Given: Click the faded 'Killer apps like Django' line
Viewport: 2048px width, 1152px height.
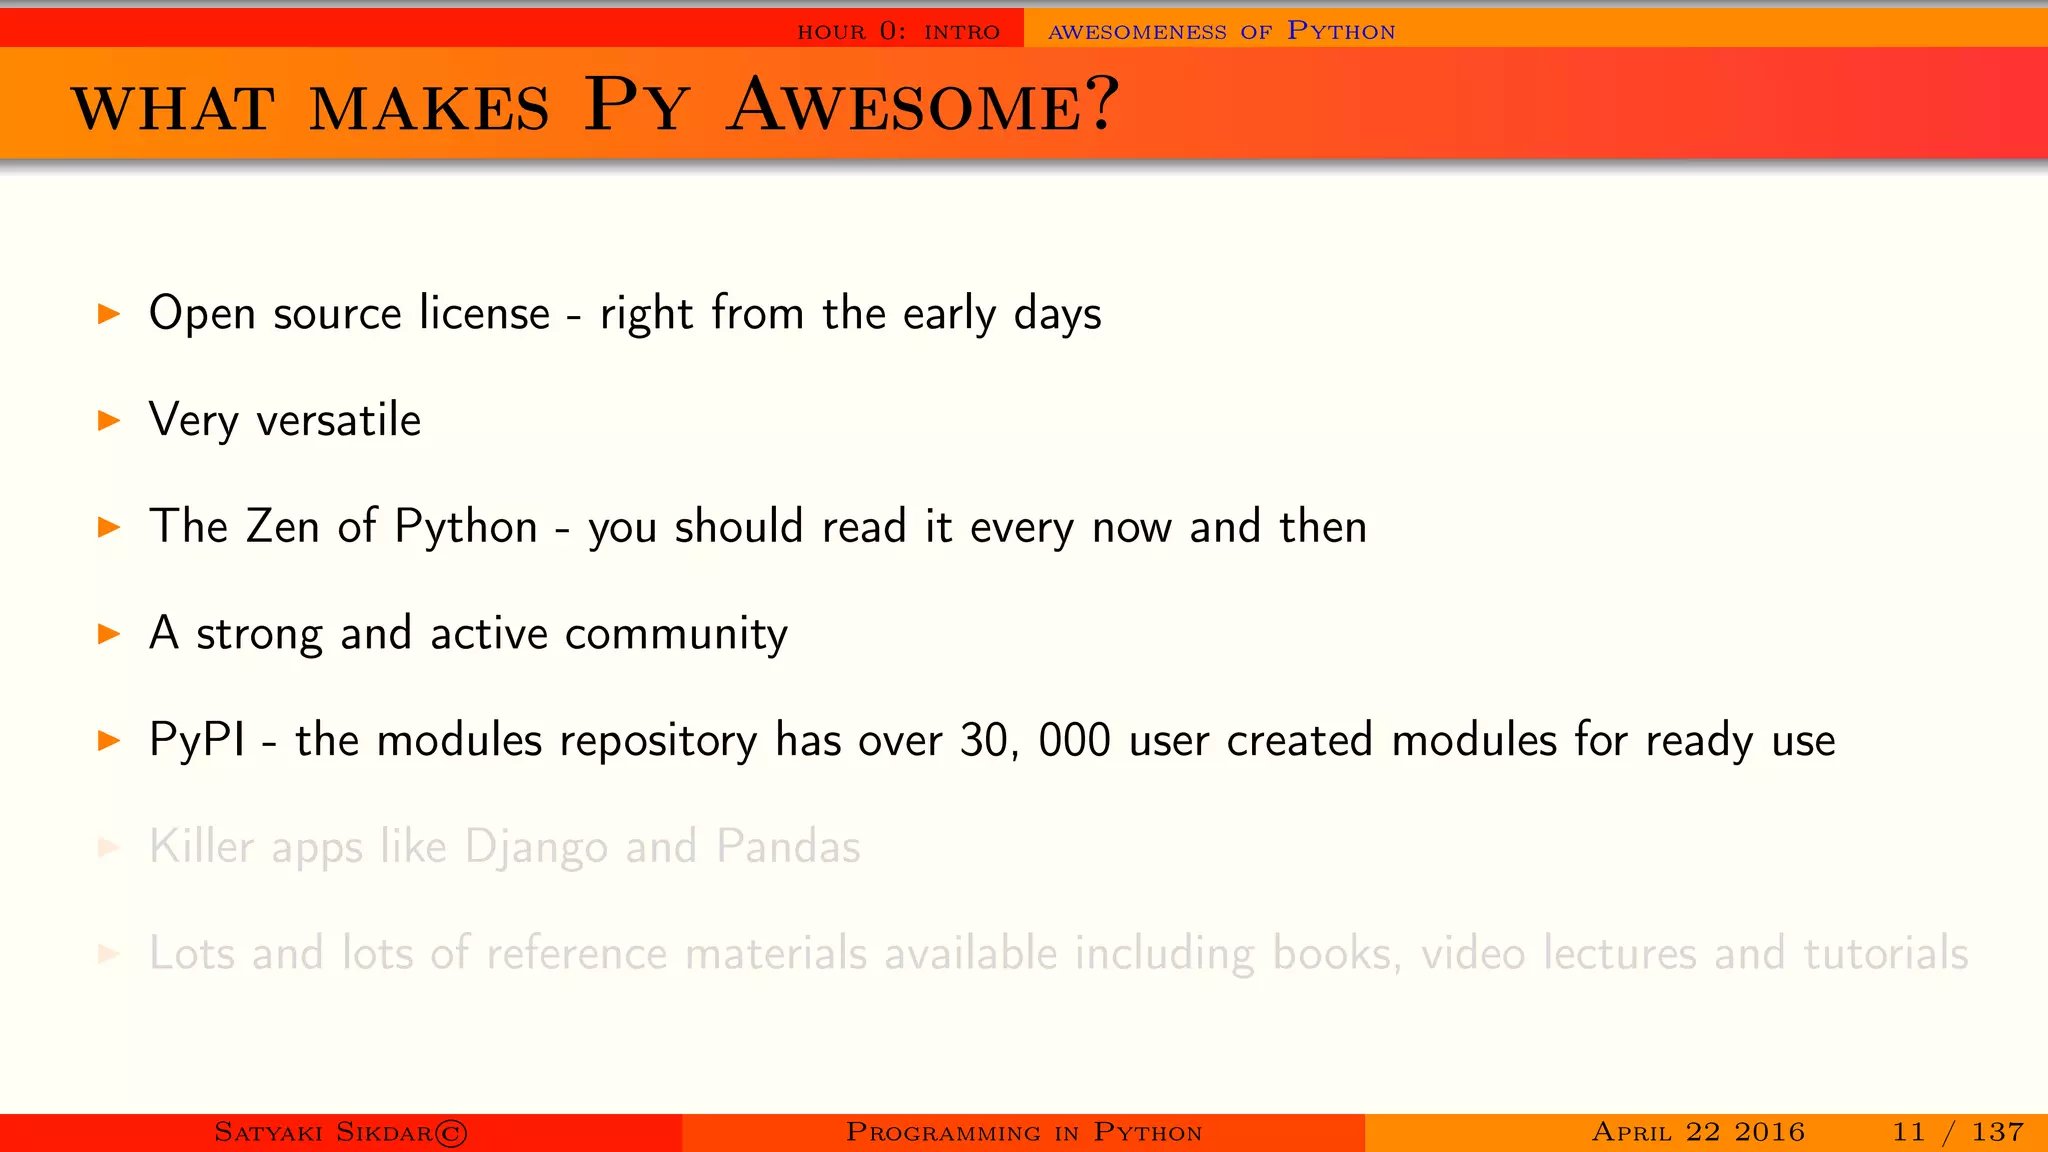Looking at the screenshot, I should (x=505, y=847).
